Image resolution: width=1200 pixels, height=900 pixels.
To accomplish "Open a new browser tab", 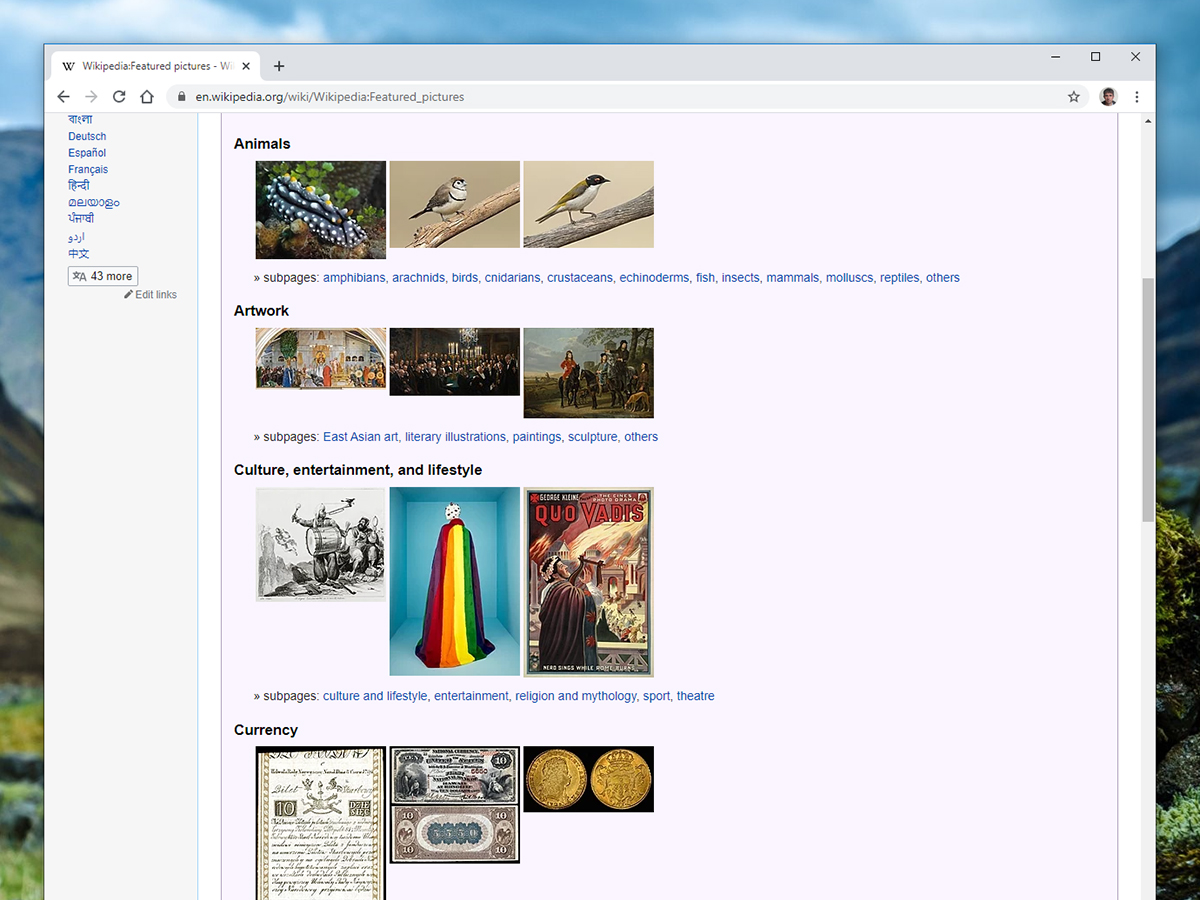I will coord(279,66).
